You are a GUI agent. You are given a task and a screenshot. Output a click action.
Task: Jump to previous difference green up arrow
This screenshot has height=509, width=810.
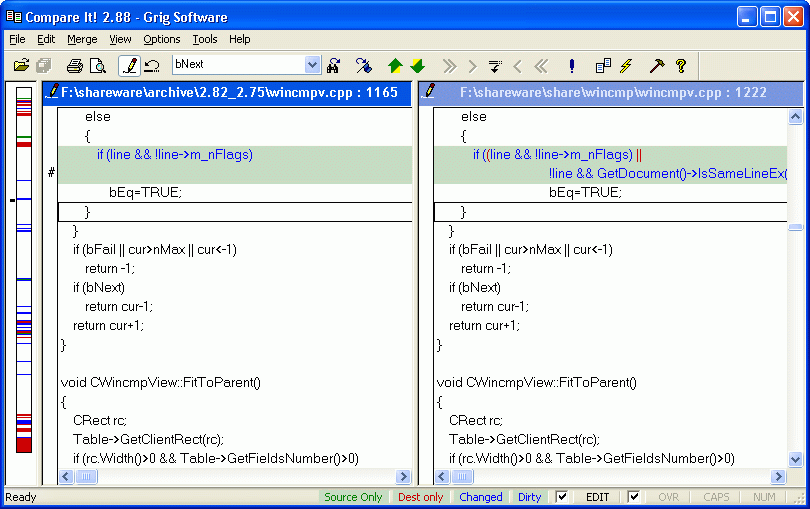pyautogui.click(x=395, y=66)
